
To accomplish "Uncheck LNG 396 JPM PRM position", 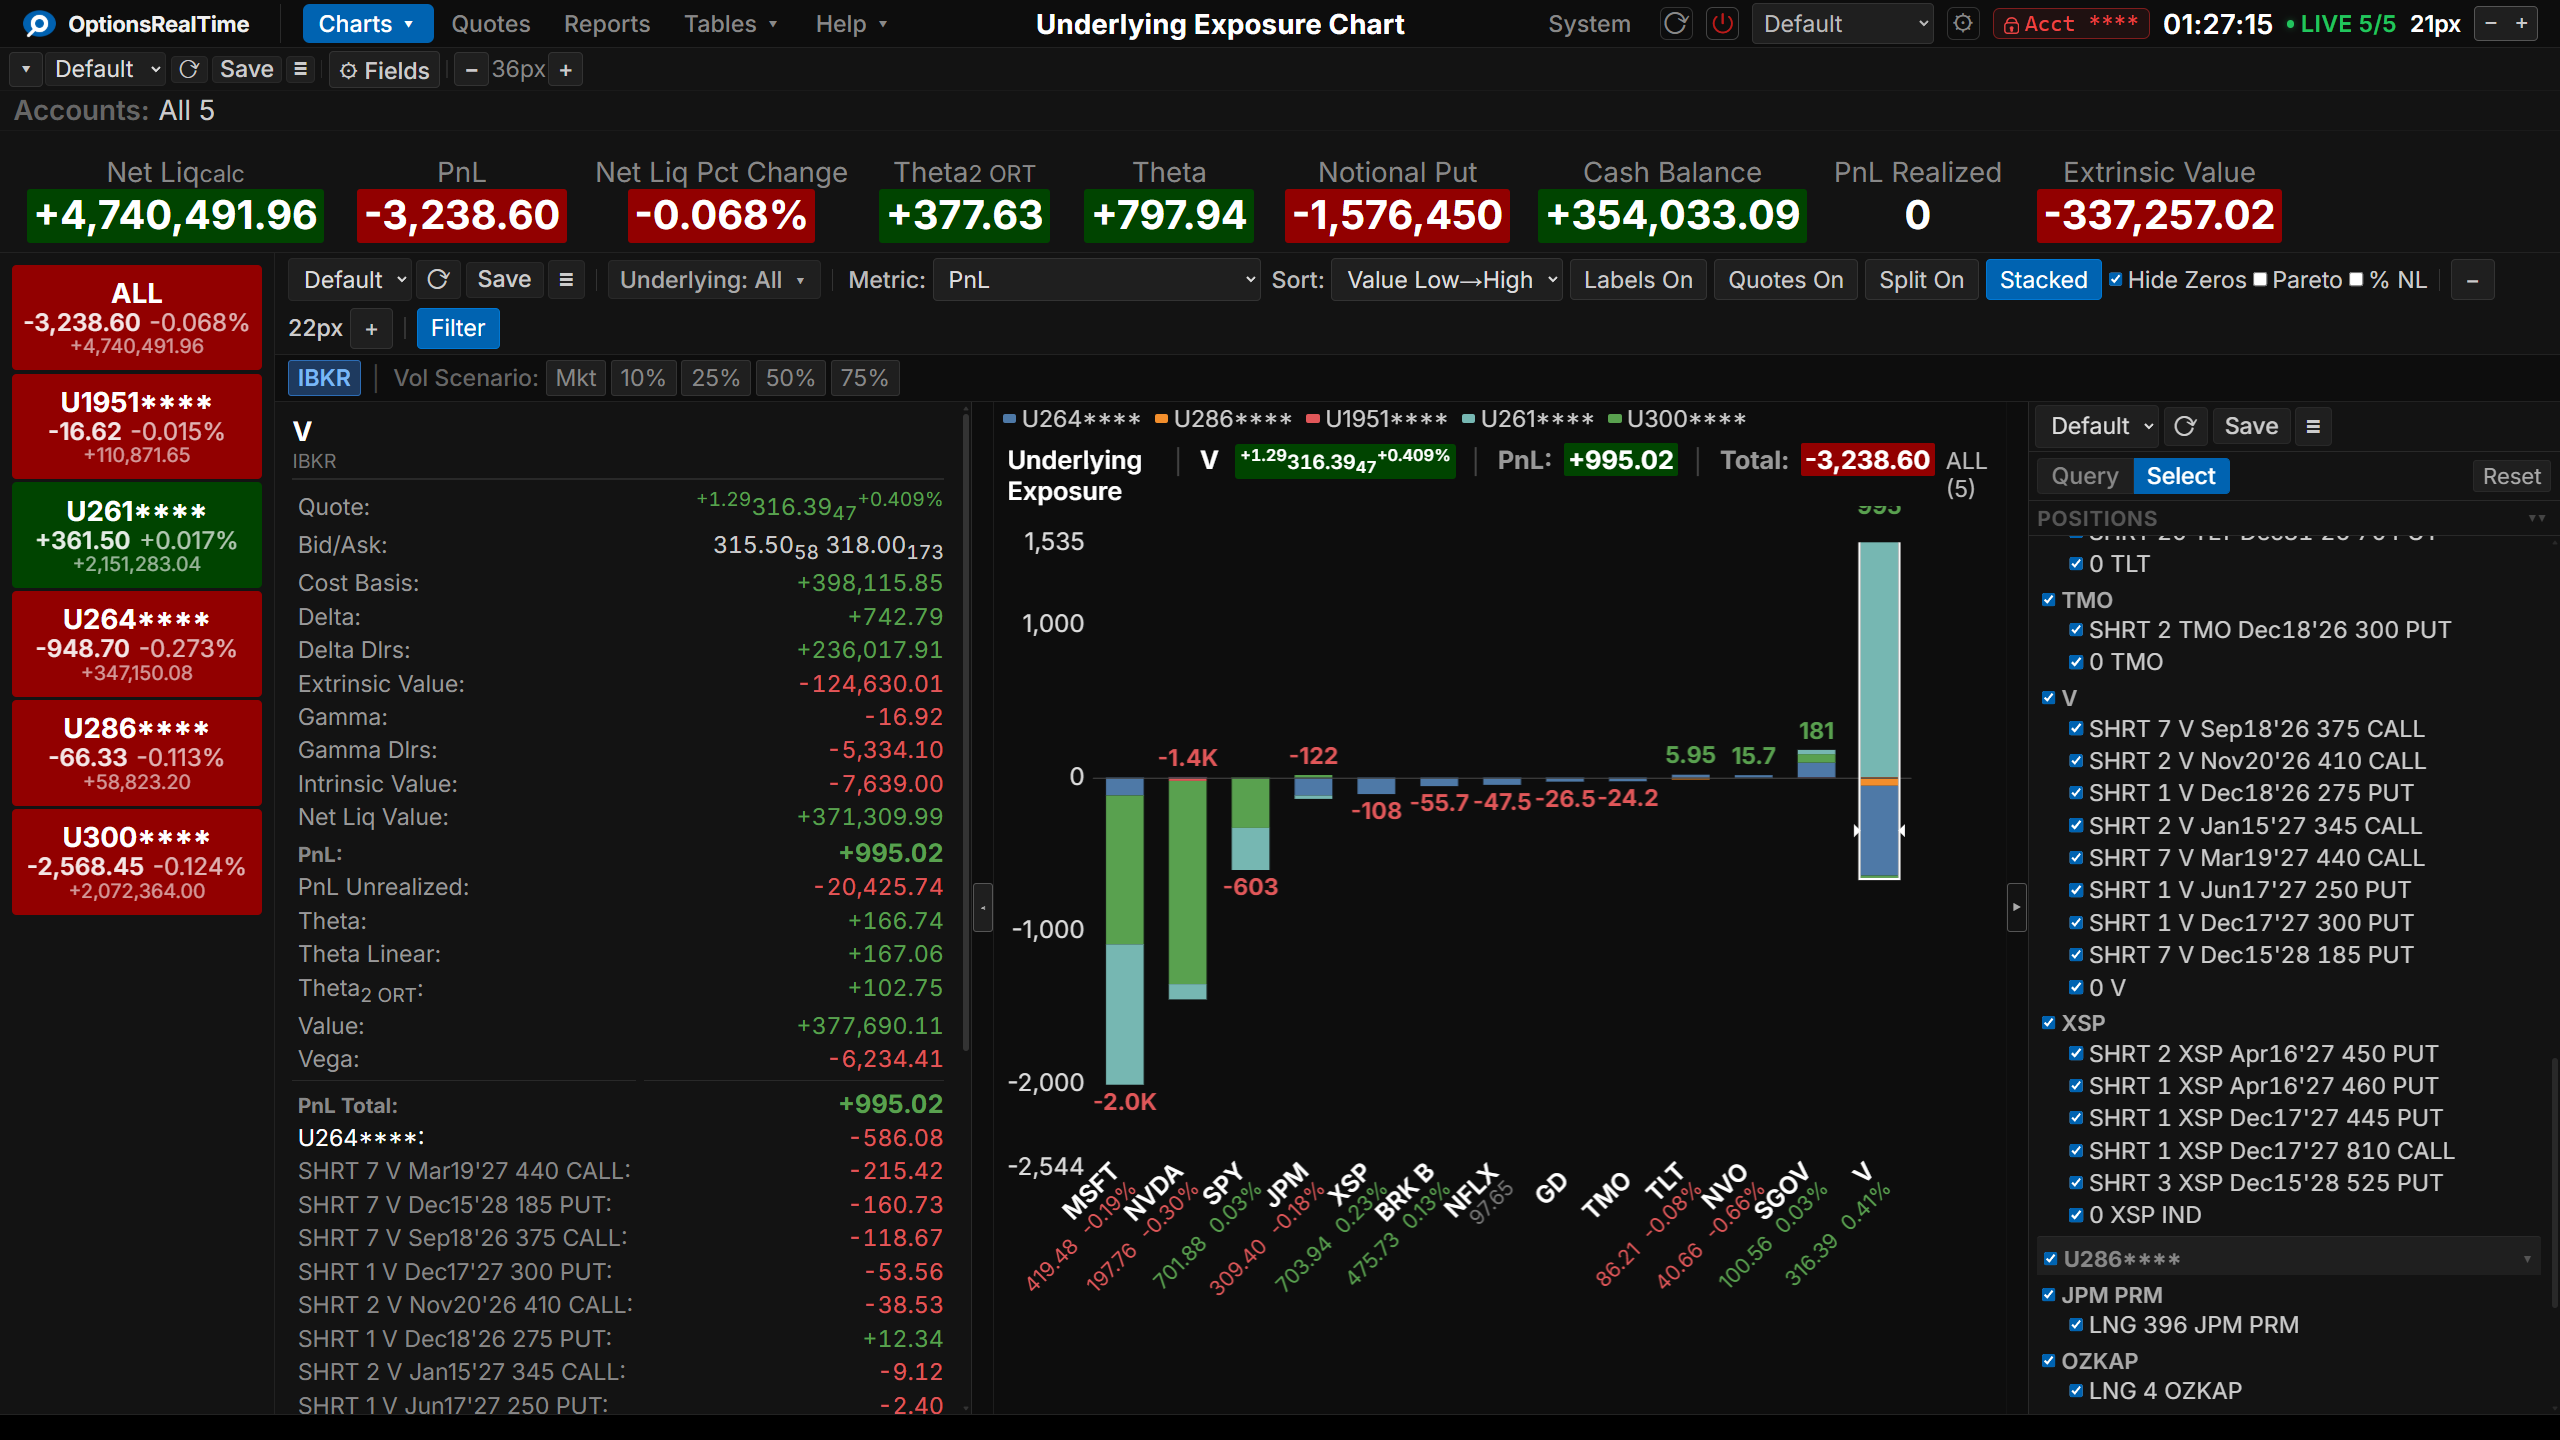I will pyautogui.click(x=2076, y=1325).
